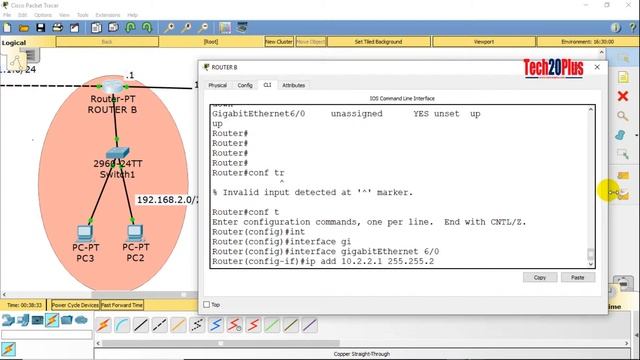Open the File menu
Viewport: 640px width, 360px height.
pos(7,15)
